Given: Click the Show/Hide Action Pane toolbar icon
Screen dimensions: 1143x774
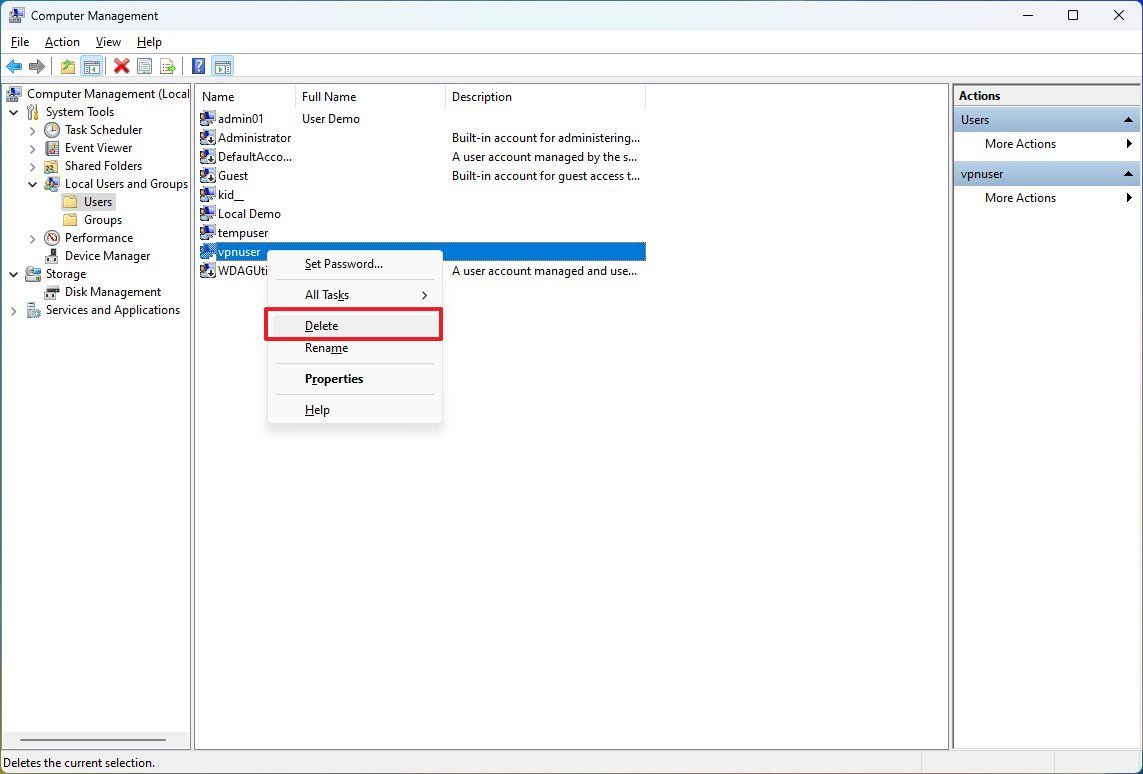Looking at the screenshot, I should point(222,66).
